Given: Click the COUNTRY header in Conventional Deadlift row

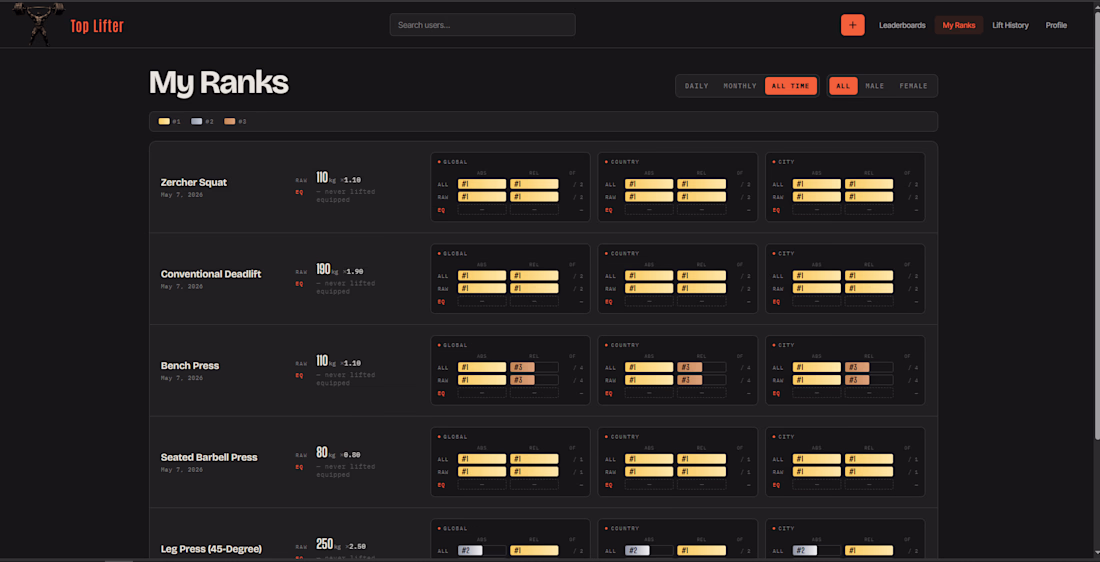Looking at the screenshot, I should point(624,254).
